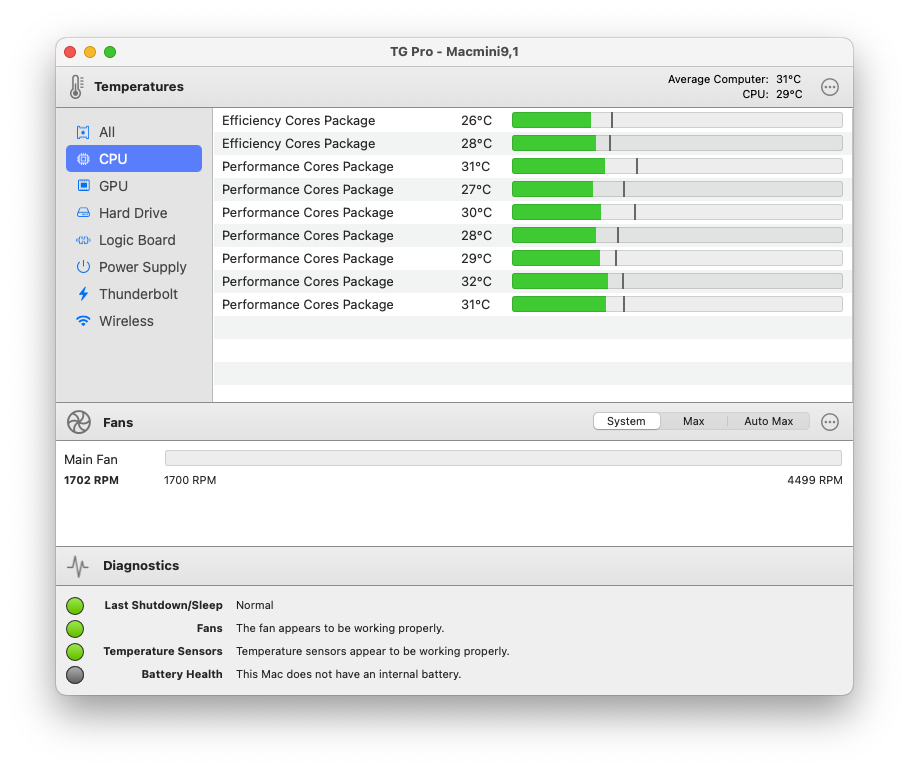This screenshot has width=909, height=769.
Task: Click the Diagnostics pulse waveform icon
Action: tap(78, 566)
